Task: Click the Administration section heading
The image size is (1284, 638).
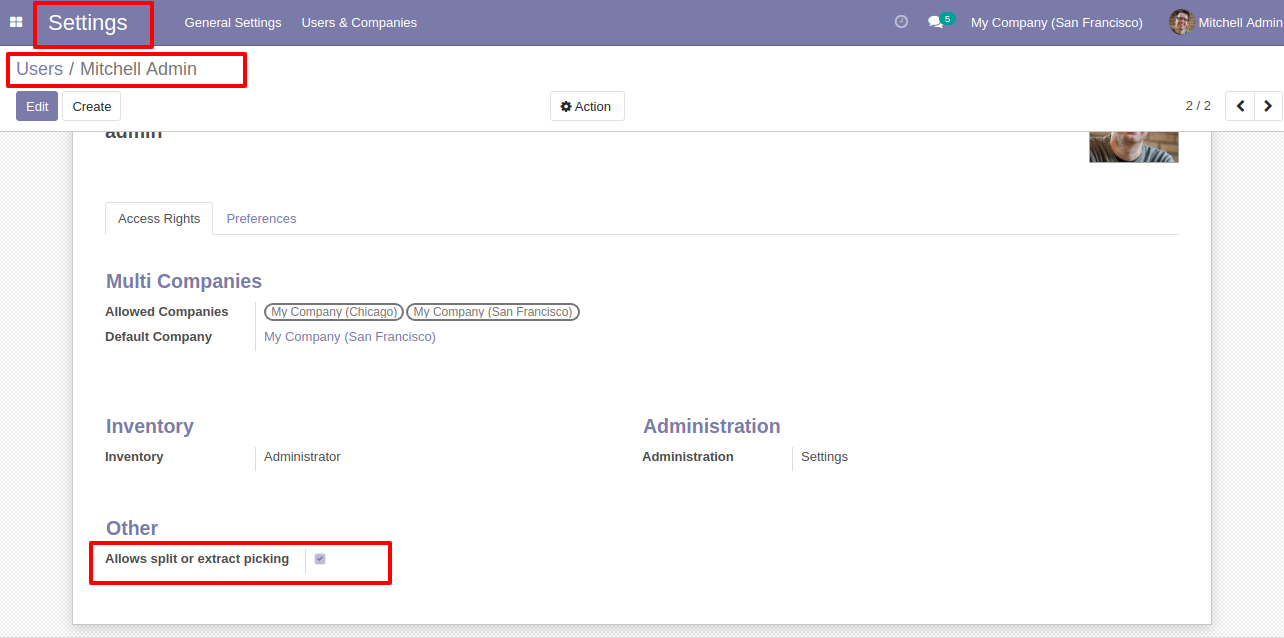Action: coord(712,426)
